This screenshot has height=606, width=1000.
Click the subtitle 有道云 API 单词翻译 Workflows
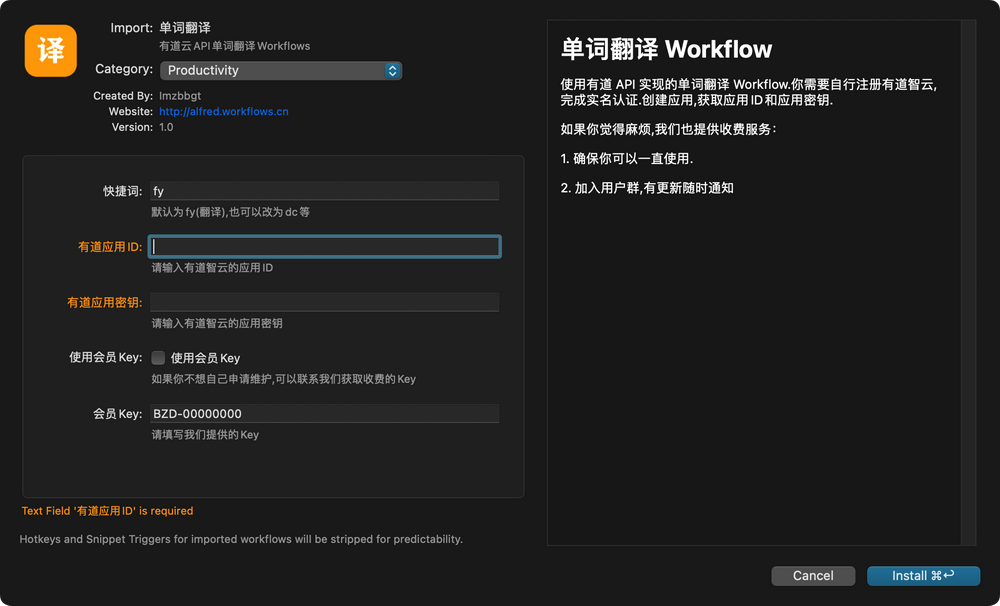point(234,46)
